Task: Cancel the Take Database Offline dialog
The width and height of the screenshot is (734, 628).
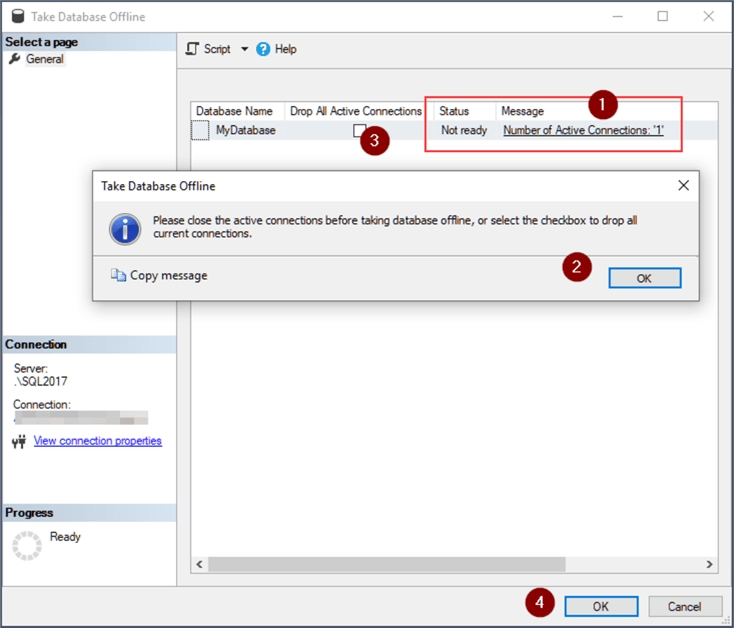Action: pos(685,606)
